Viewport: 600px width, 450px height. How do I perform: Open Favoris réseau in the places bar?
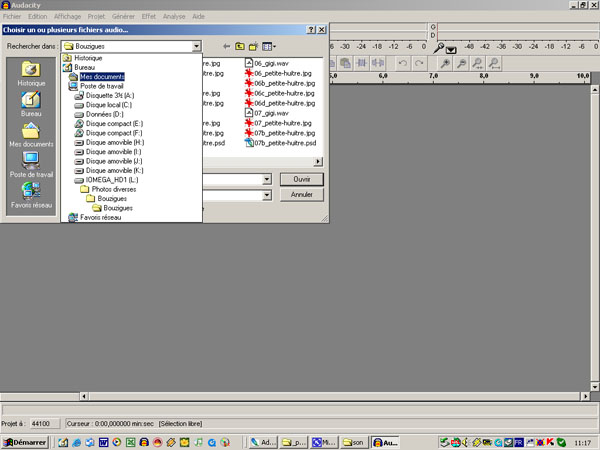click(x=31, y=196)
